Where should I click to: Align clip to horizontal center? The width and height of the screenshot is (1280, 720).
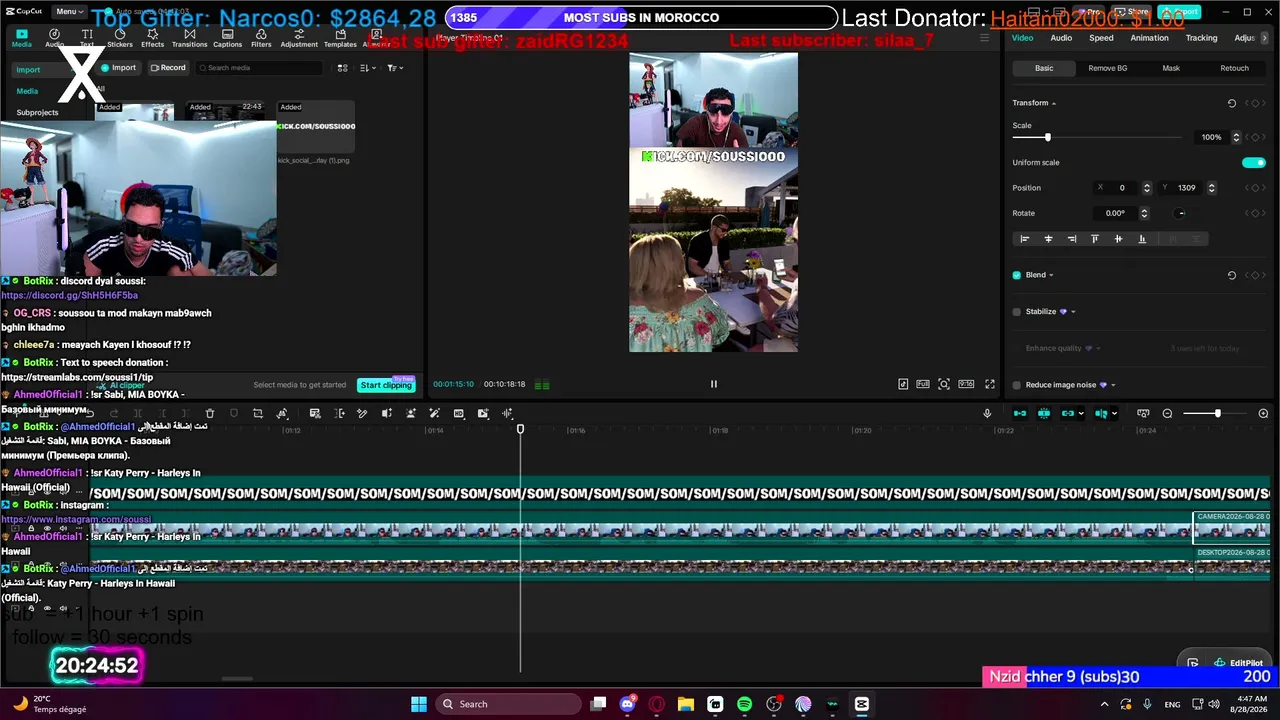(1048, 239)
